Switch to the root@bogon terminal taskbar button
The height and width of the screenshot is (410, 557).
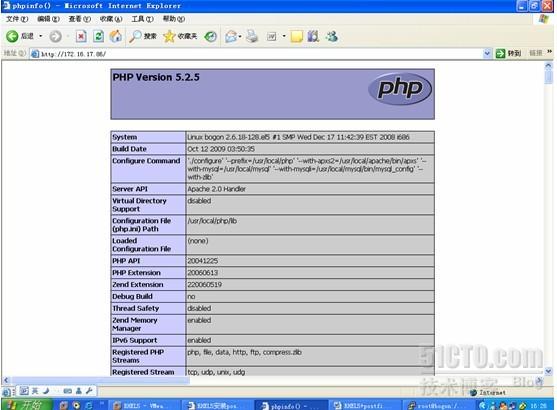click(438, 405)
